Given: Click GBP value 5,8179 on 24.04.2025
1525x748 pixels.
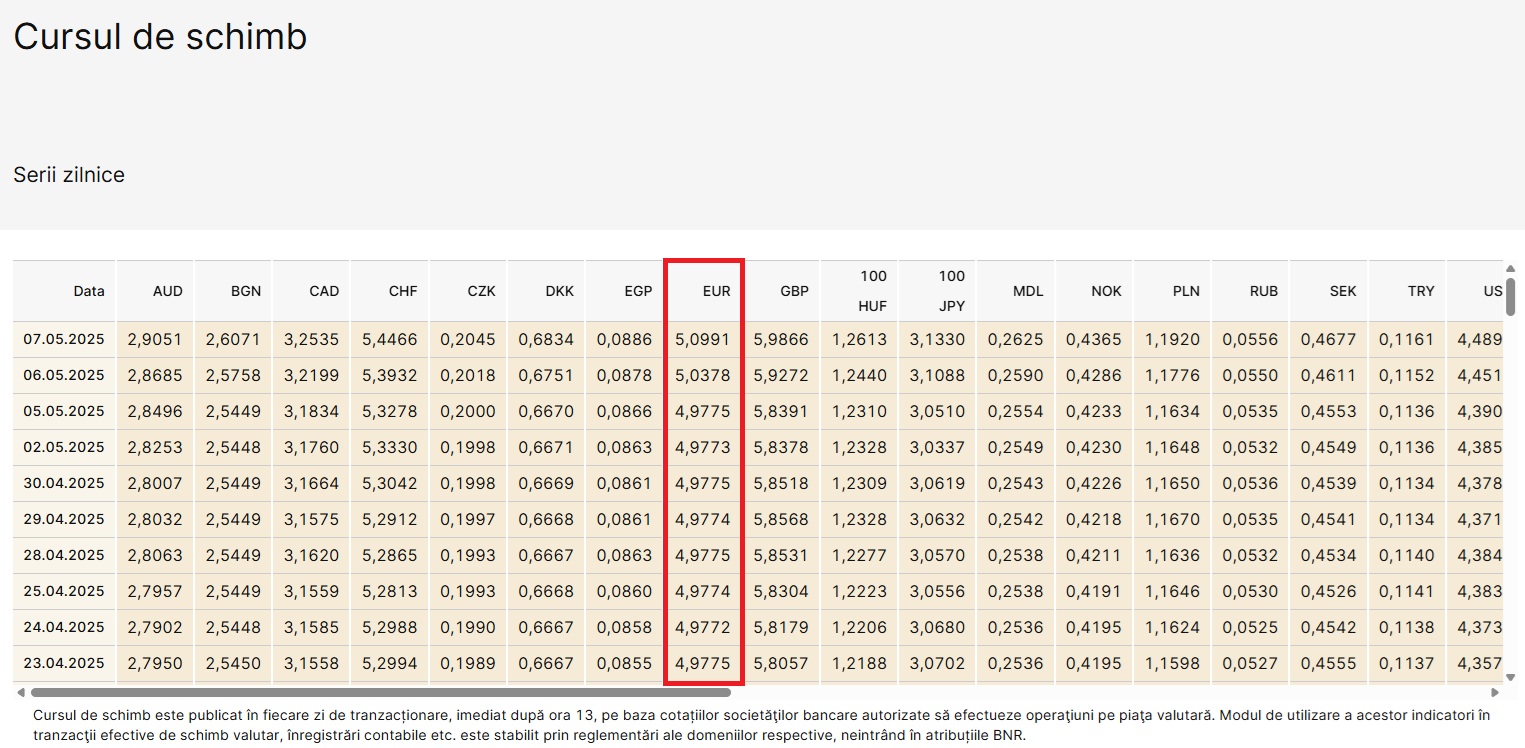Looking at the screenshot, I should coord(781,628).
